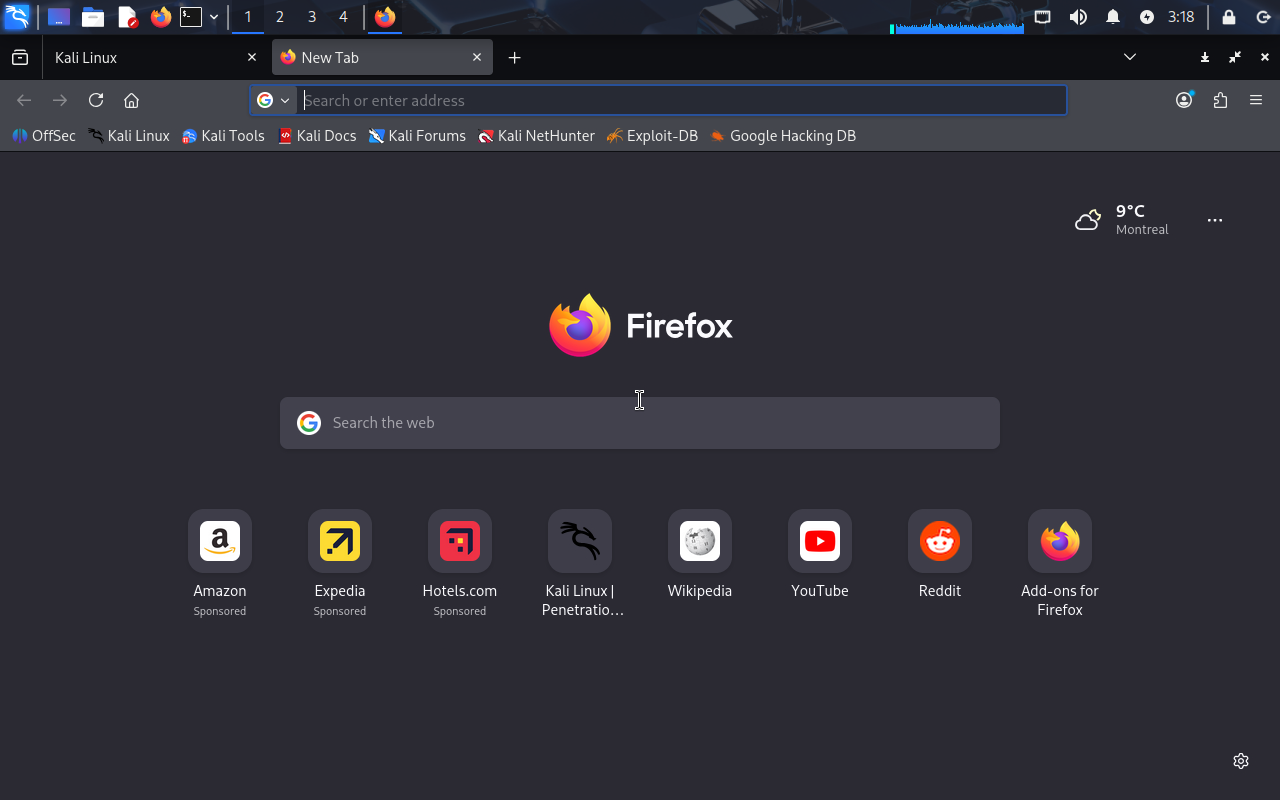Open the Reddit shortcut tile
This screenshot has height=800, width=1280.
pos(940,542)
